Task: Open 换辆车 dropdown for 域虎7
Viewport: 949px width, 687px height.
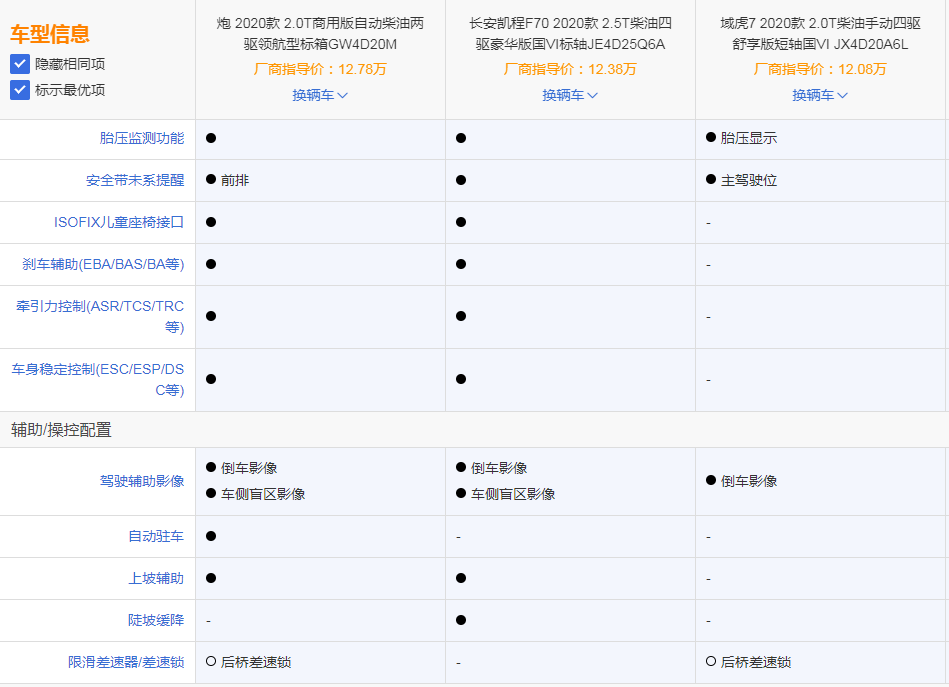Action: click(x=820, y=95)
